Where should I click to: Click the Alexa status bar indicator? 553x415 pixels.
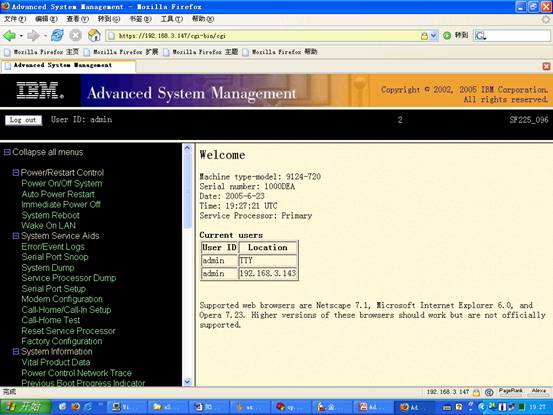pos(539,392)
